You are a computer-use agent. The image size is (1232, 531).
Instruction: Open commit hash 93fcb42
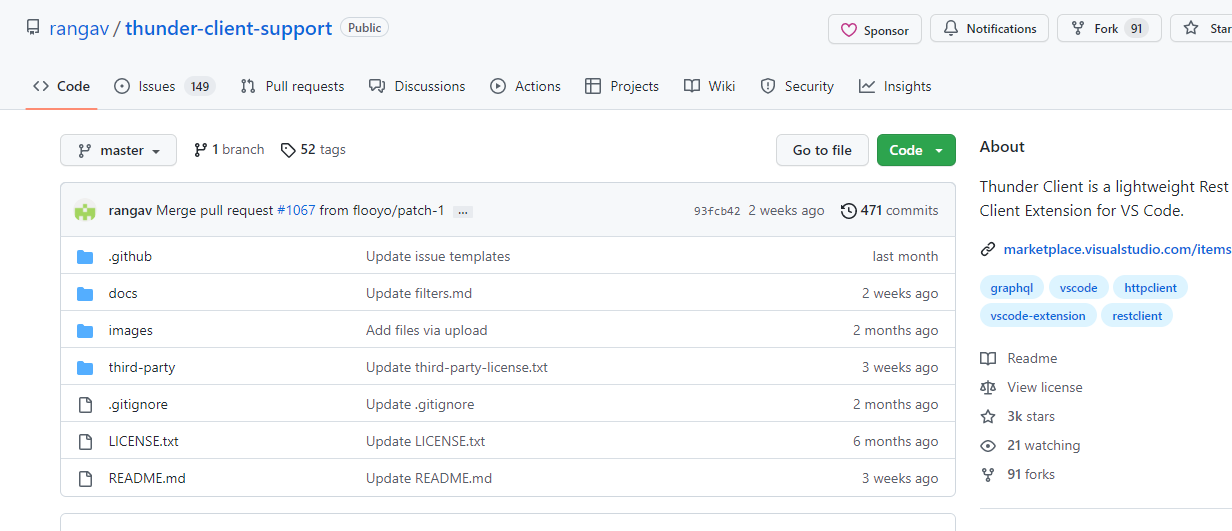click(717, 211)
